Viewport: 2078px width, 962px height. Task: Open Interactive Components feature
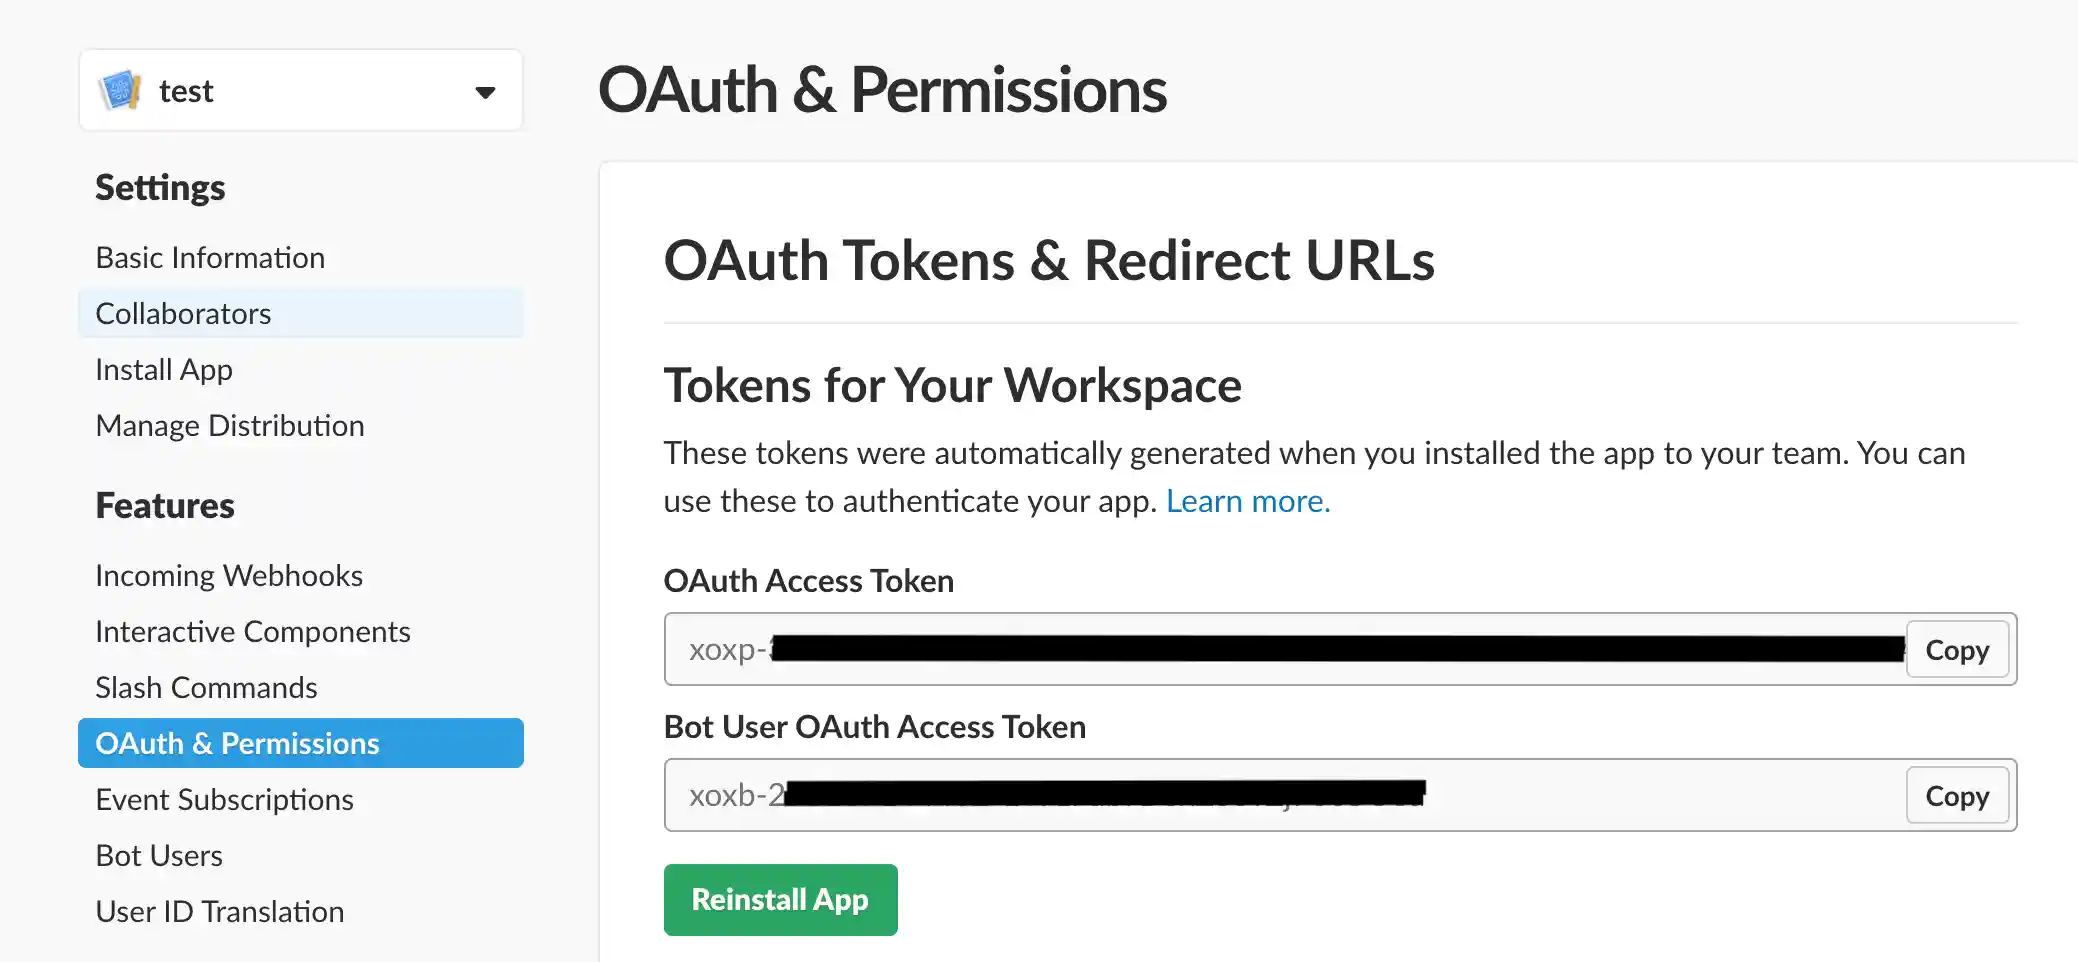point(253,632)
